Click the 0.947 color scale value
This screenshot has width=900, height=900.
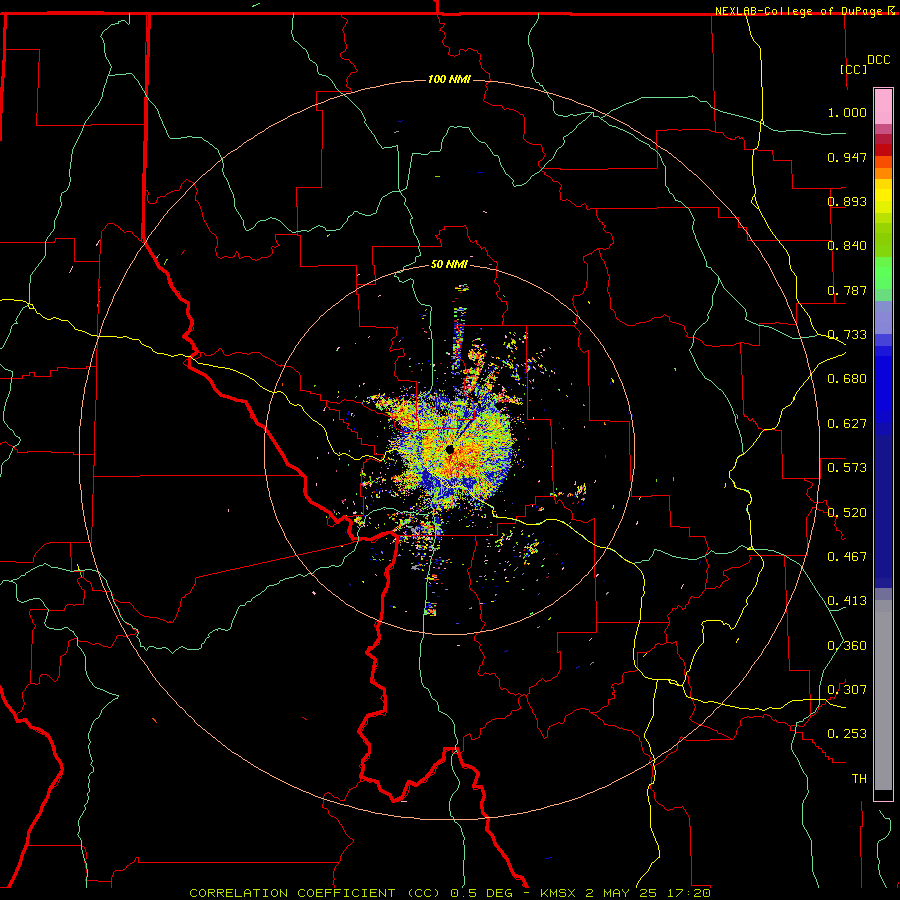point(847,157)
